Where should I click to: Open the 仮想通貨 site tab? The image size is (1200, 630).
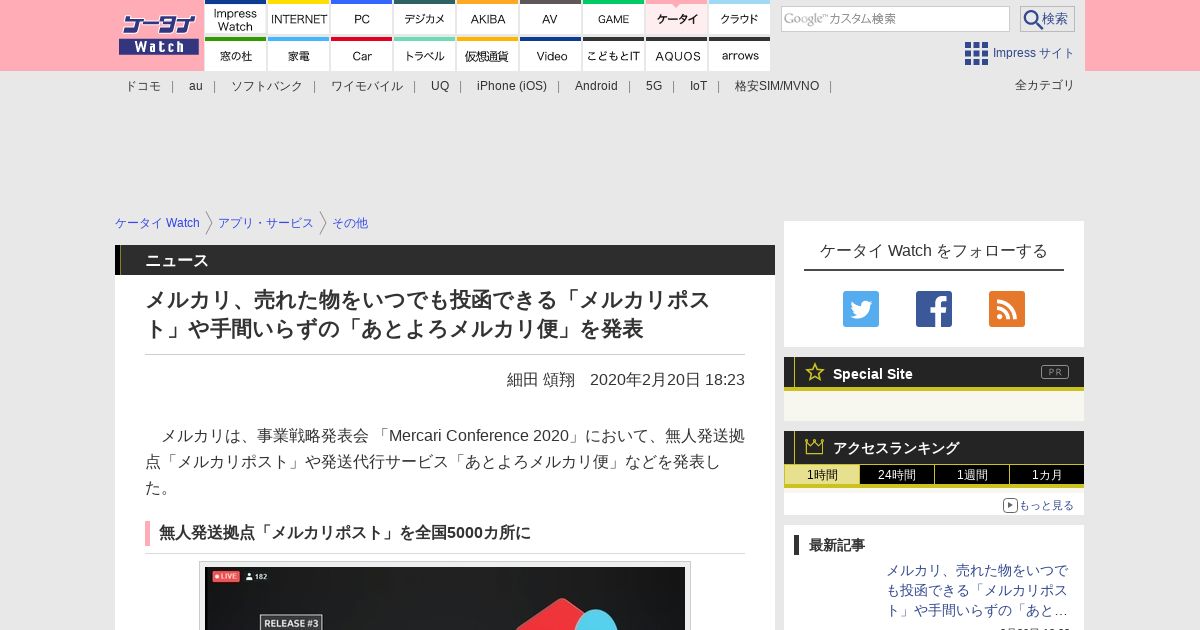[x=488, y=55]
